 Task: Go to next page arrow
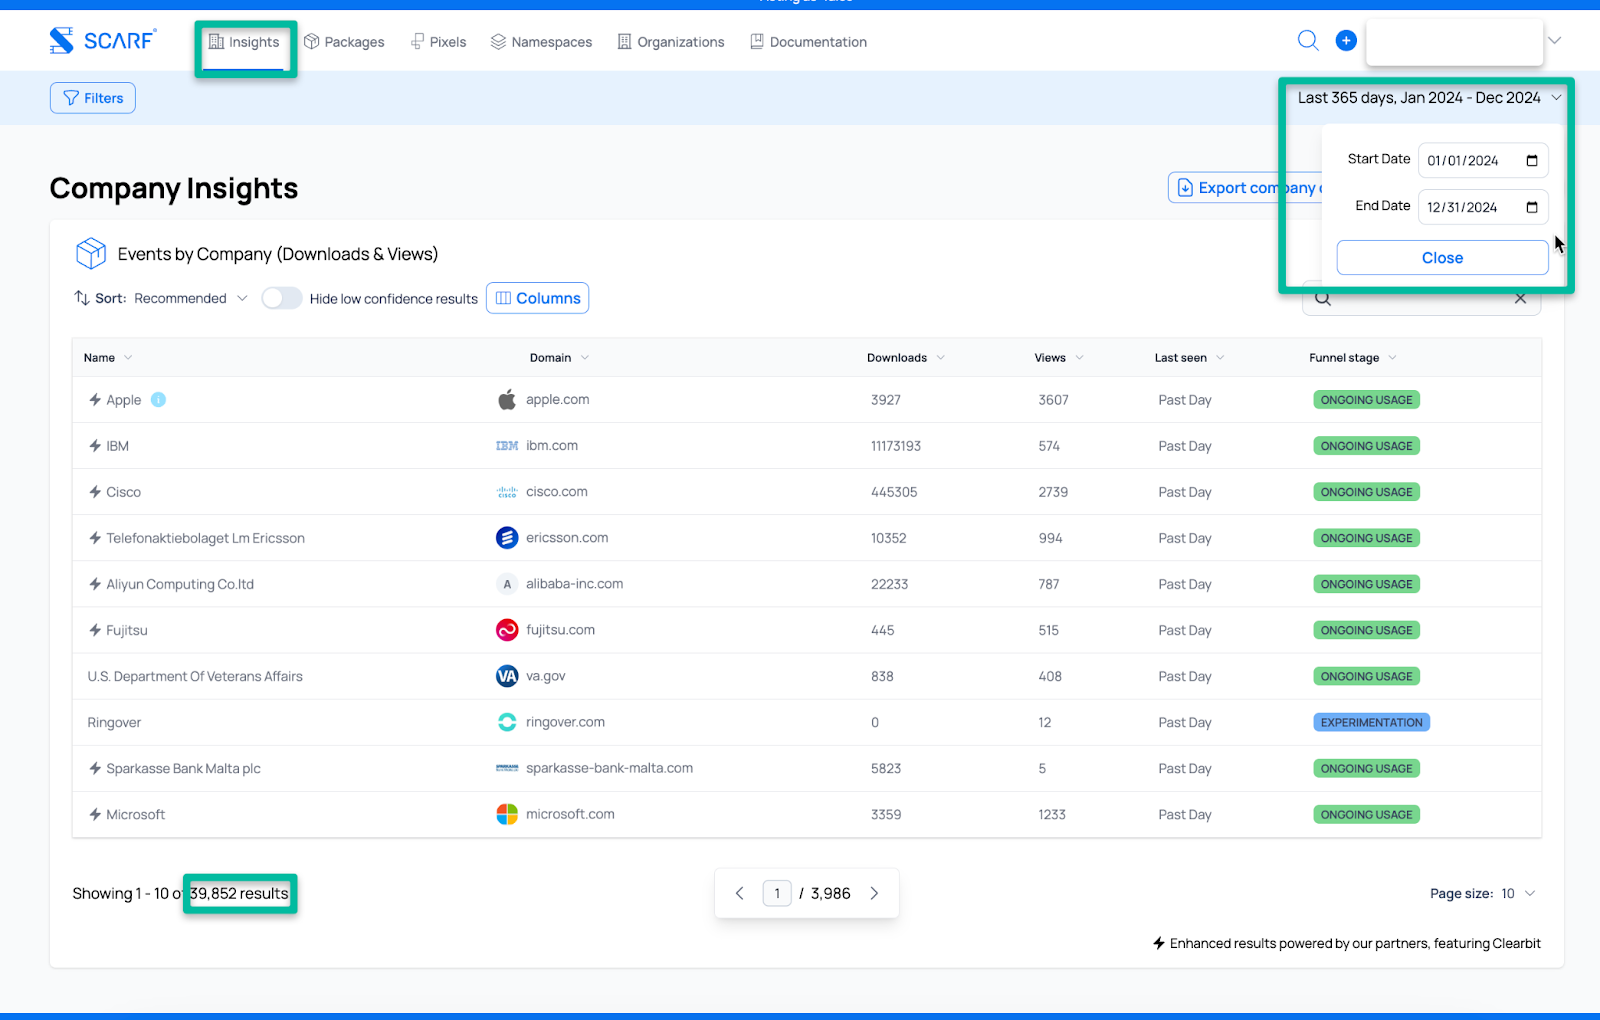[x=874, y=893]
